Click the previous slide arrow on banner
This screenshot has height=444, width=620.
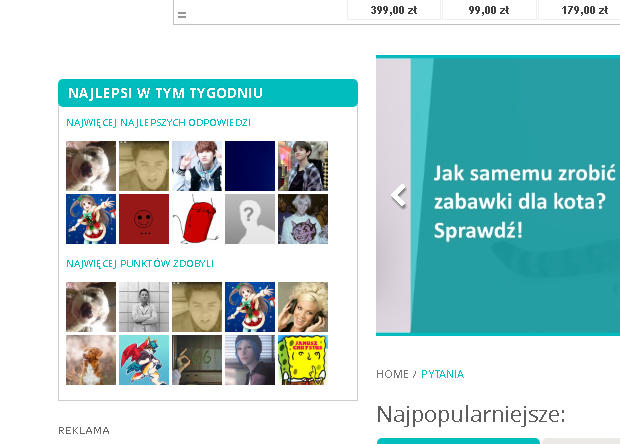[398, 195]
